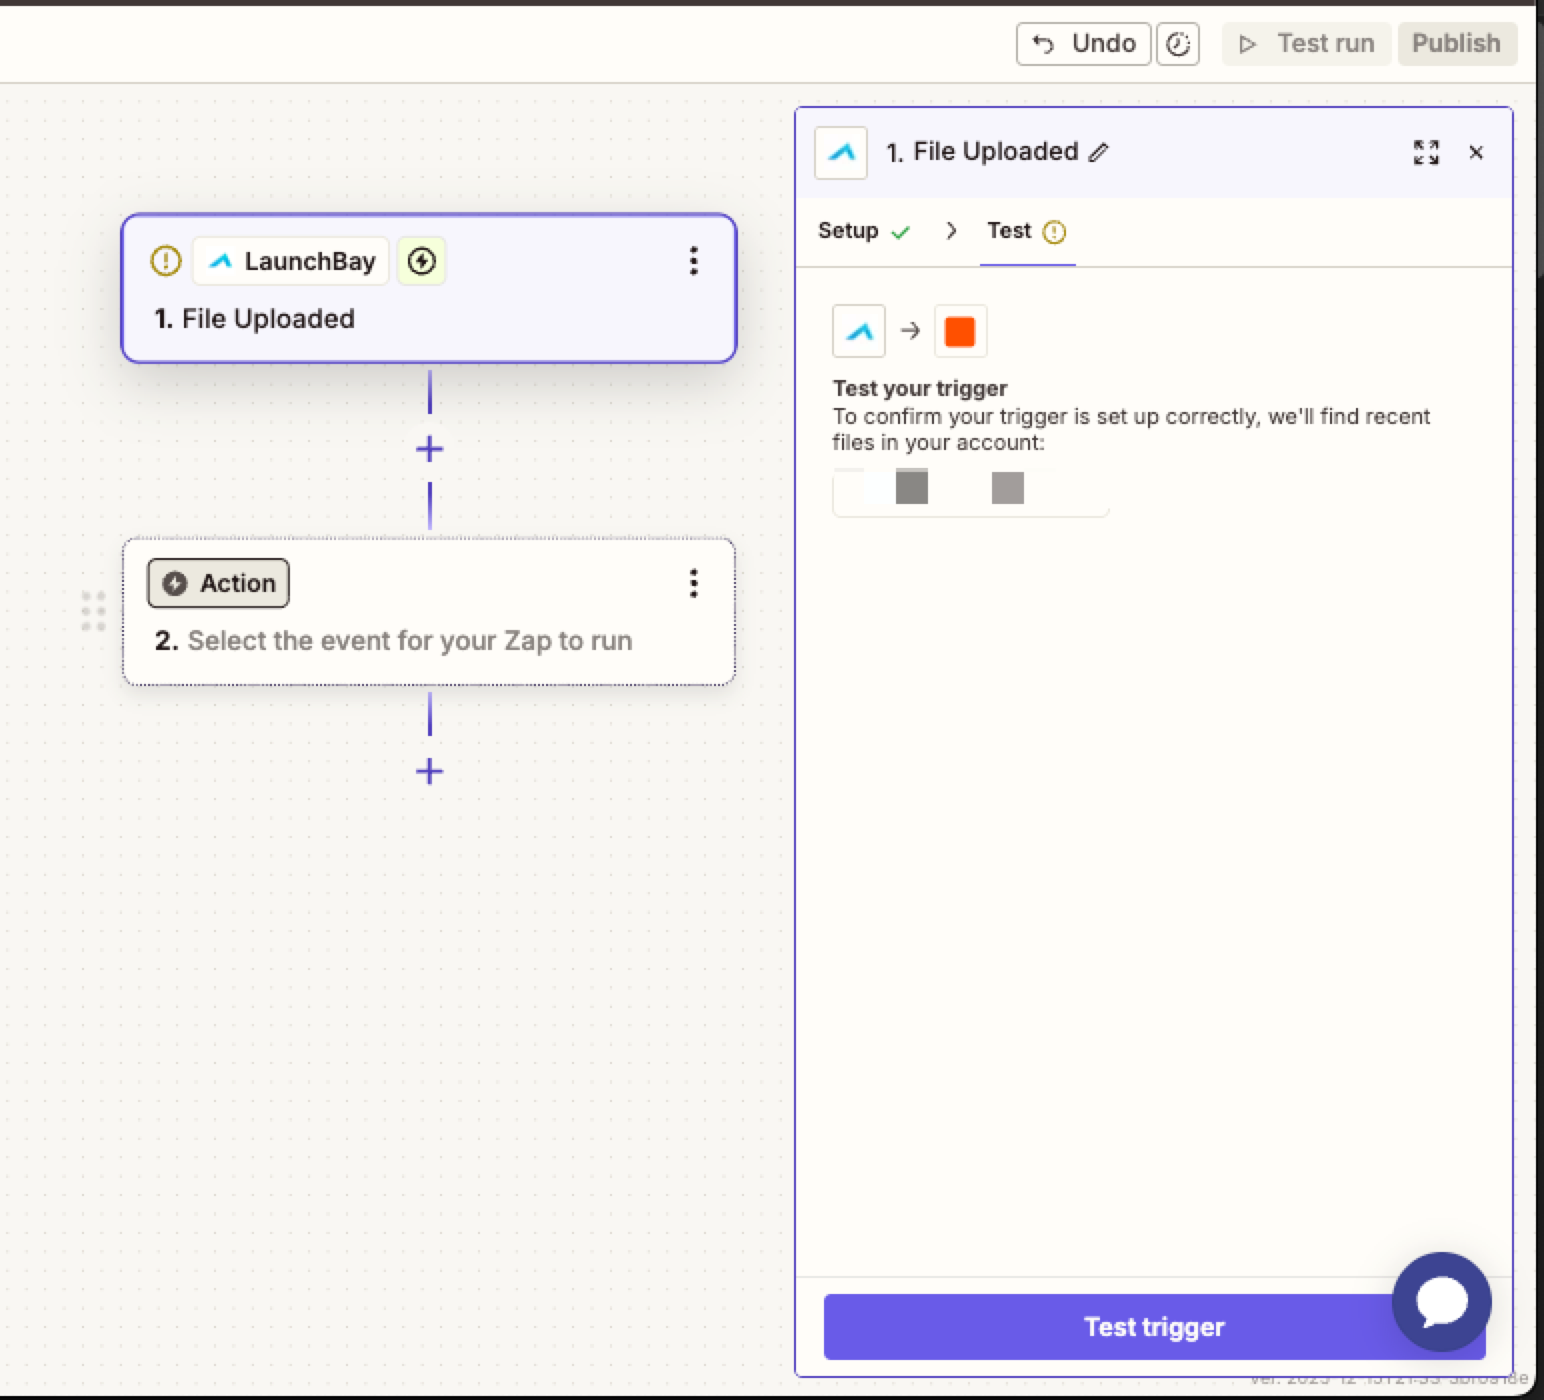The width and height of the screenshot is (1544, 1400).
Task: Open the three-dot menu on the Action step
Action: 693,583
